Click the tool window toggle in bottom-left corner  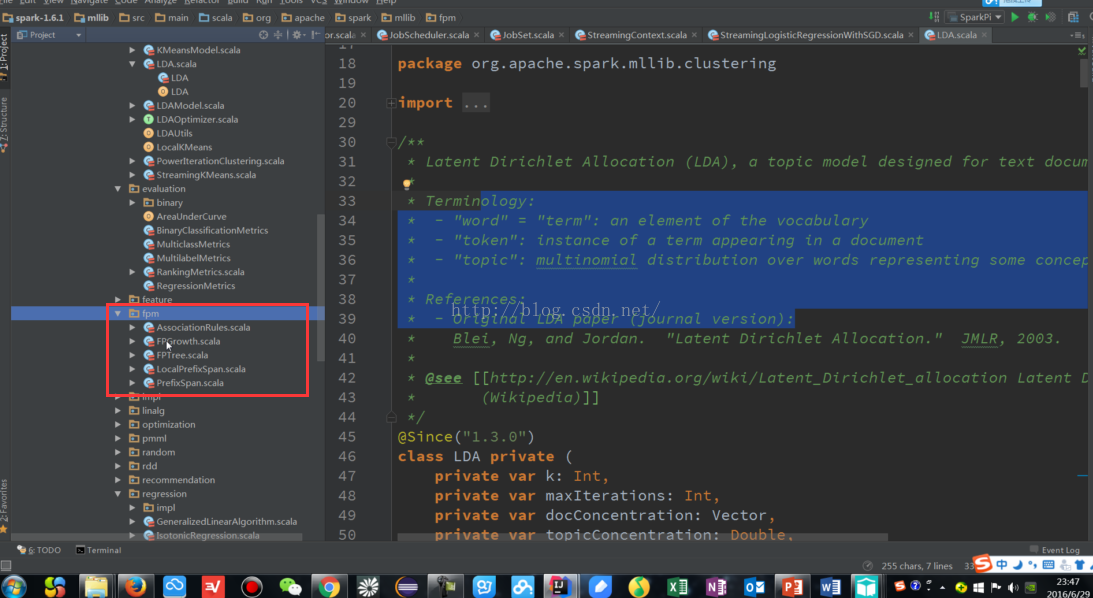(6, 565)
